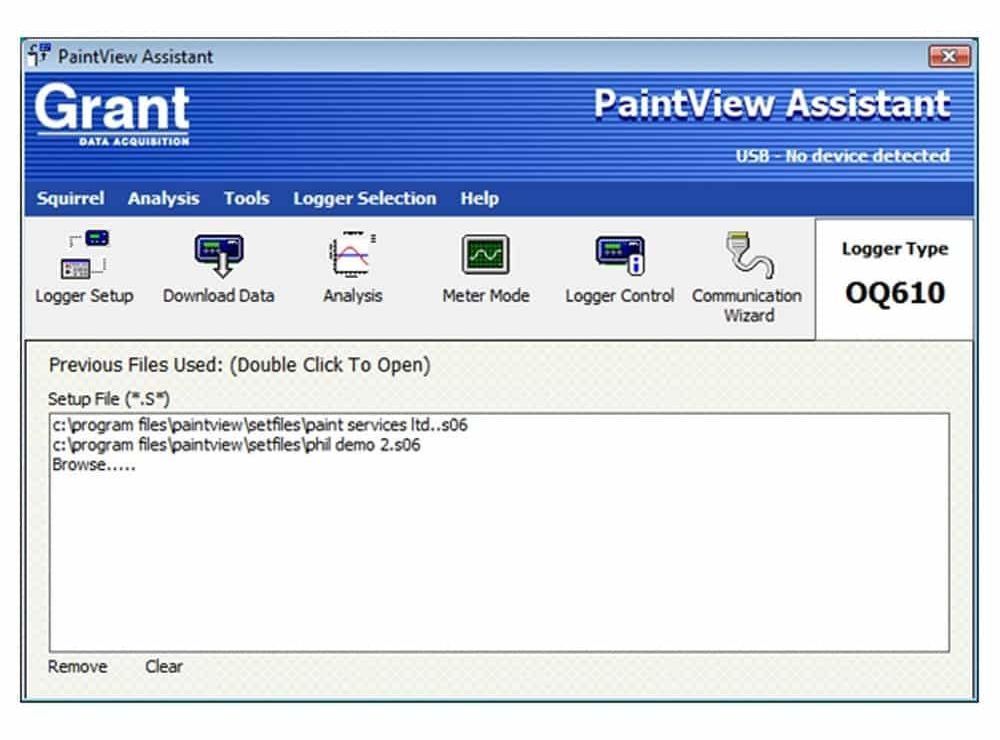The image size is (1000, 740).
Task: Open the Squirrel menu
Action: click(70, 198)
